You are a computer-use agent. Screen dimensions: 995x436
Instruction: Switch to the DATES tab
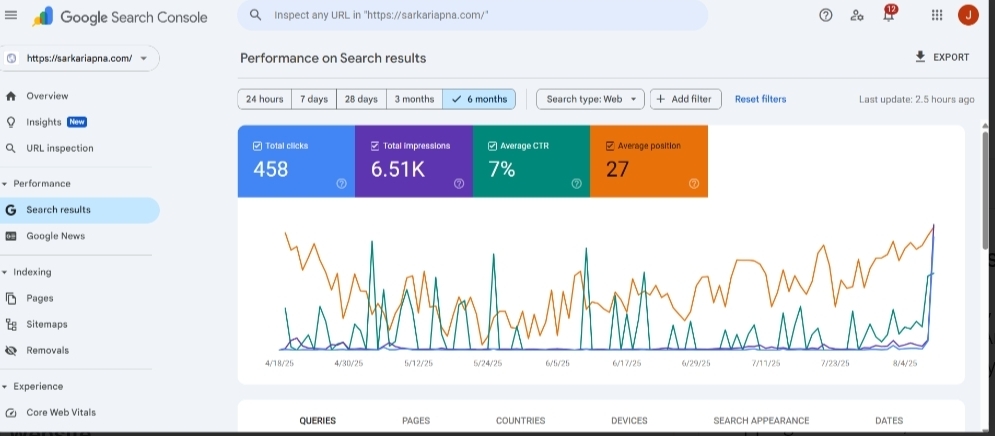click(x=888, y=420)
